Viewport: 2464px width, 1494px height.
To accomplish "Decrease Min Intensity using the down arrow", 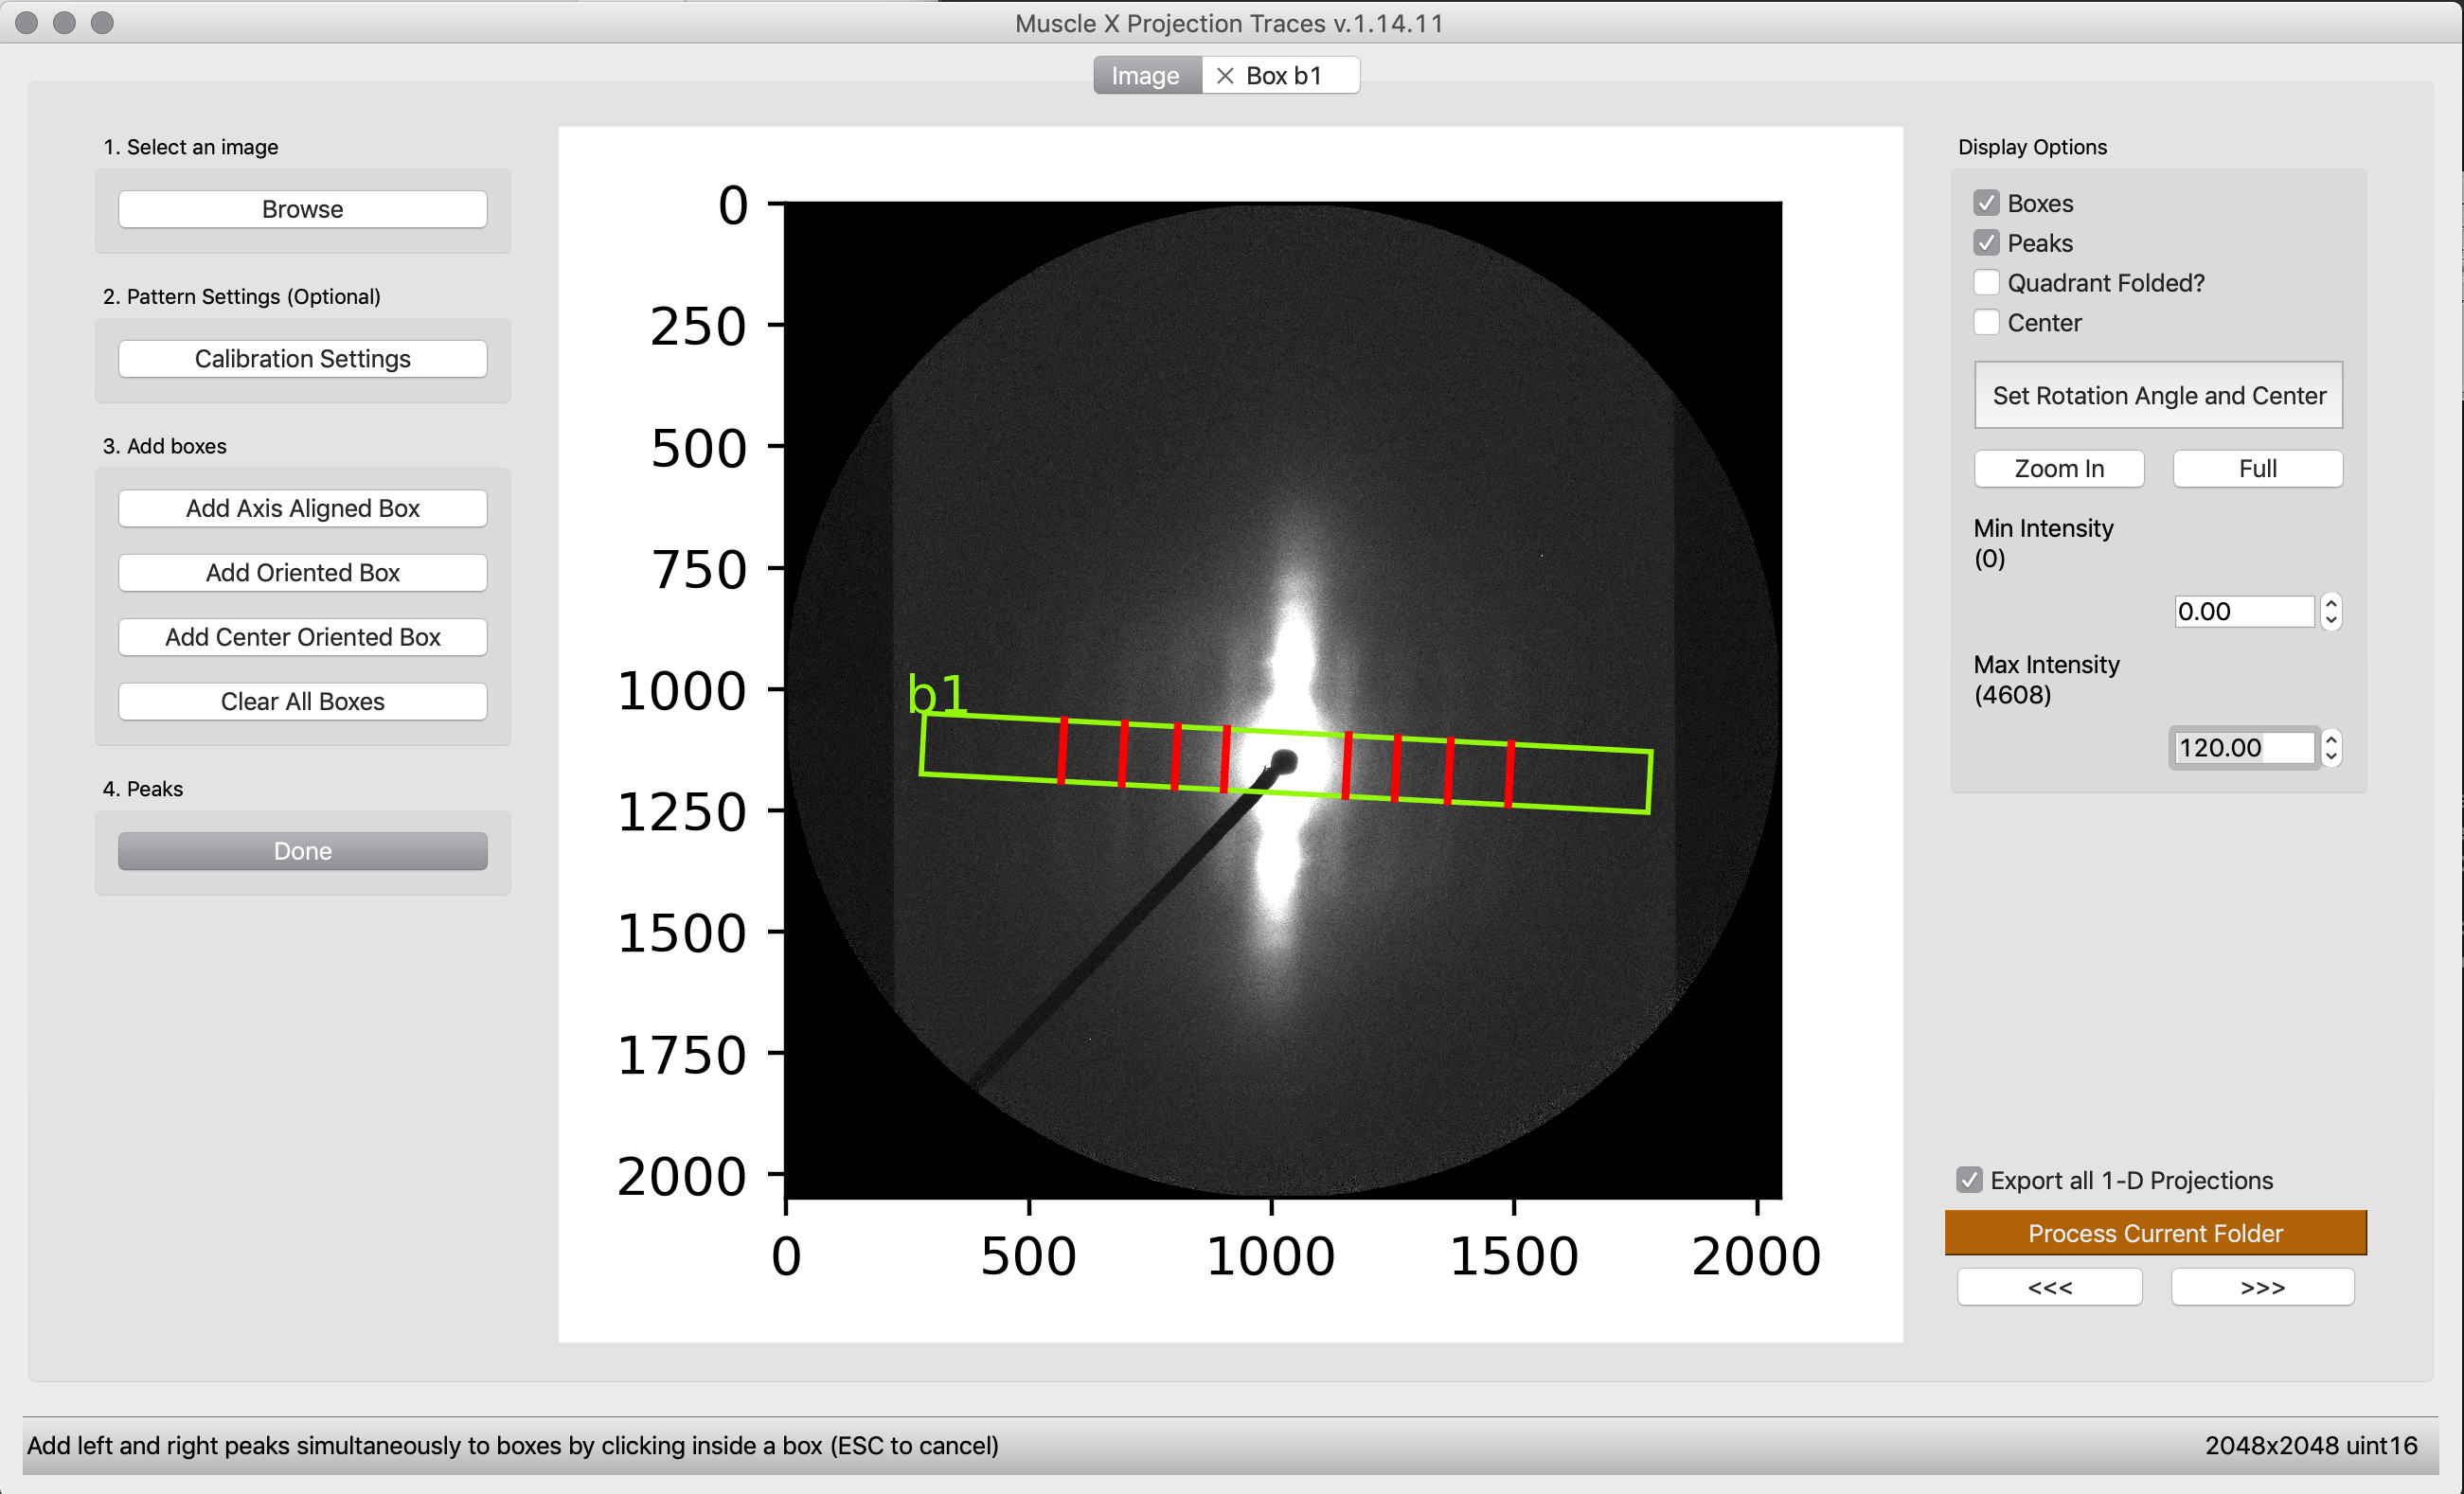I will tap(2331, 620).
